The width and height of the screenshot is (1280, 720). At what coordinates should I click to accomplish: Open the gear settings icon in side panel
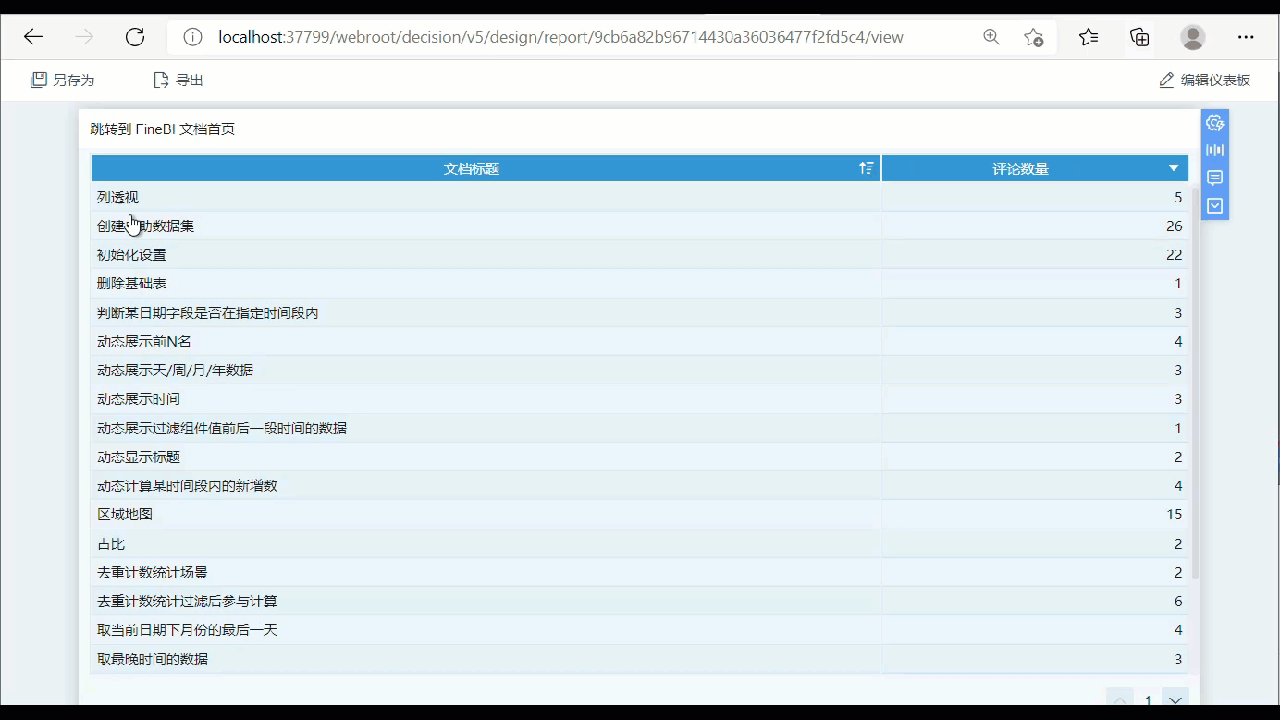coord(1215,123)
